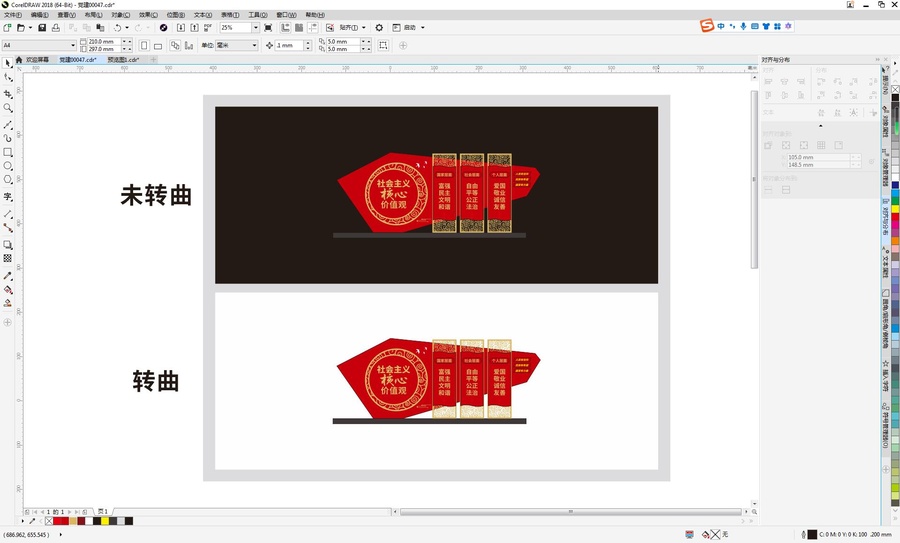This screenshot has height=543, width=900.
Task: Open the units (毫米) dropdown
Action: [254, 45]
